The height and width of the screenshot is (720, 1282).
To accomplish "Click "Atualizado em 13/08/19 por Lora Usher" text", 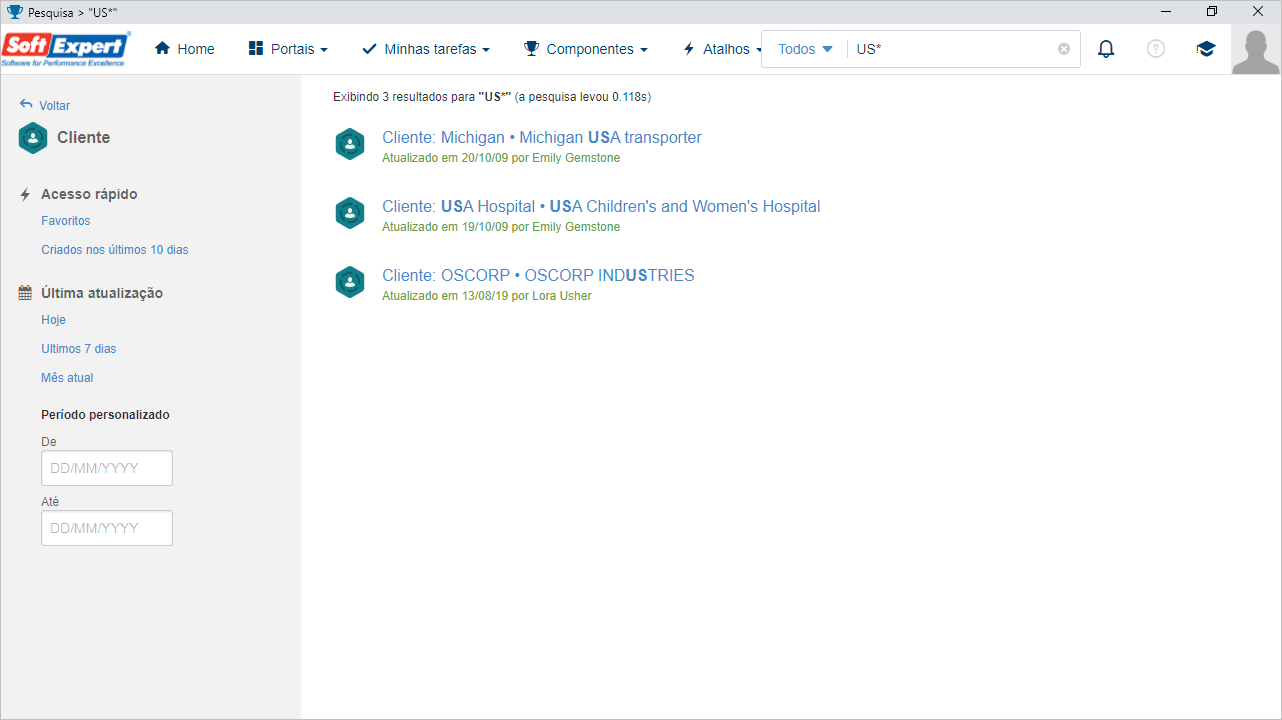I will tap(487, 296).
